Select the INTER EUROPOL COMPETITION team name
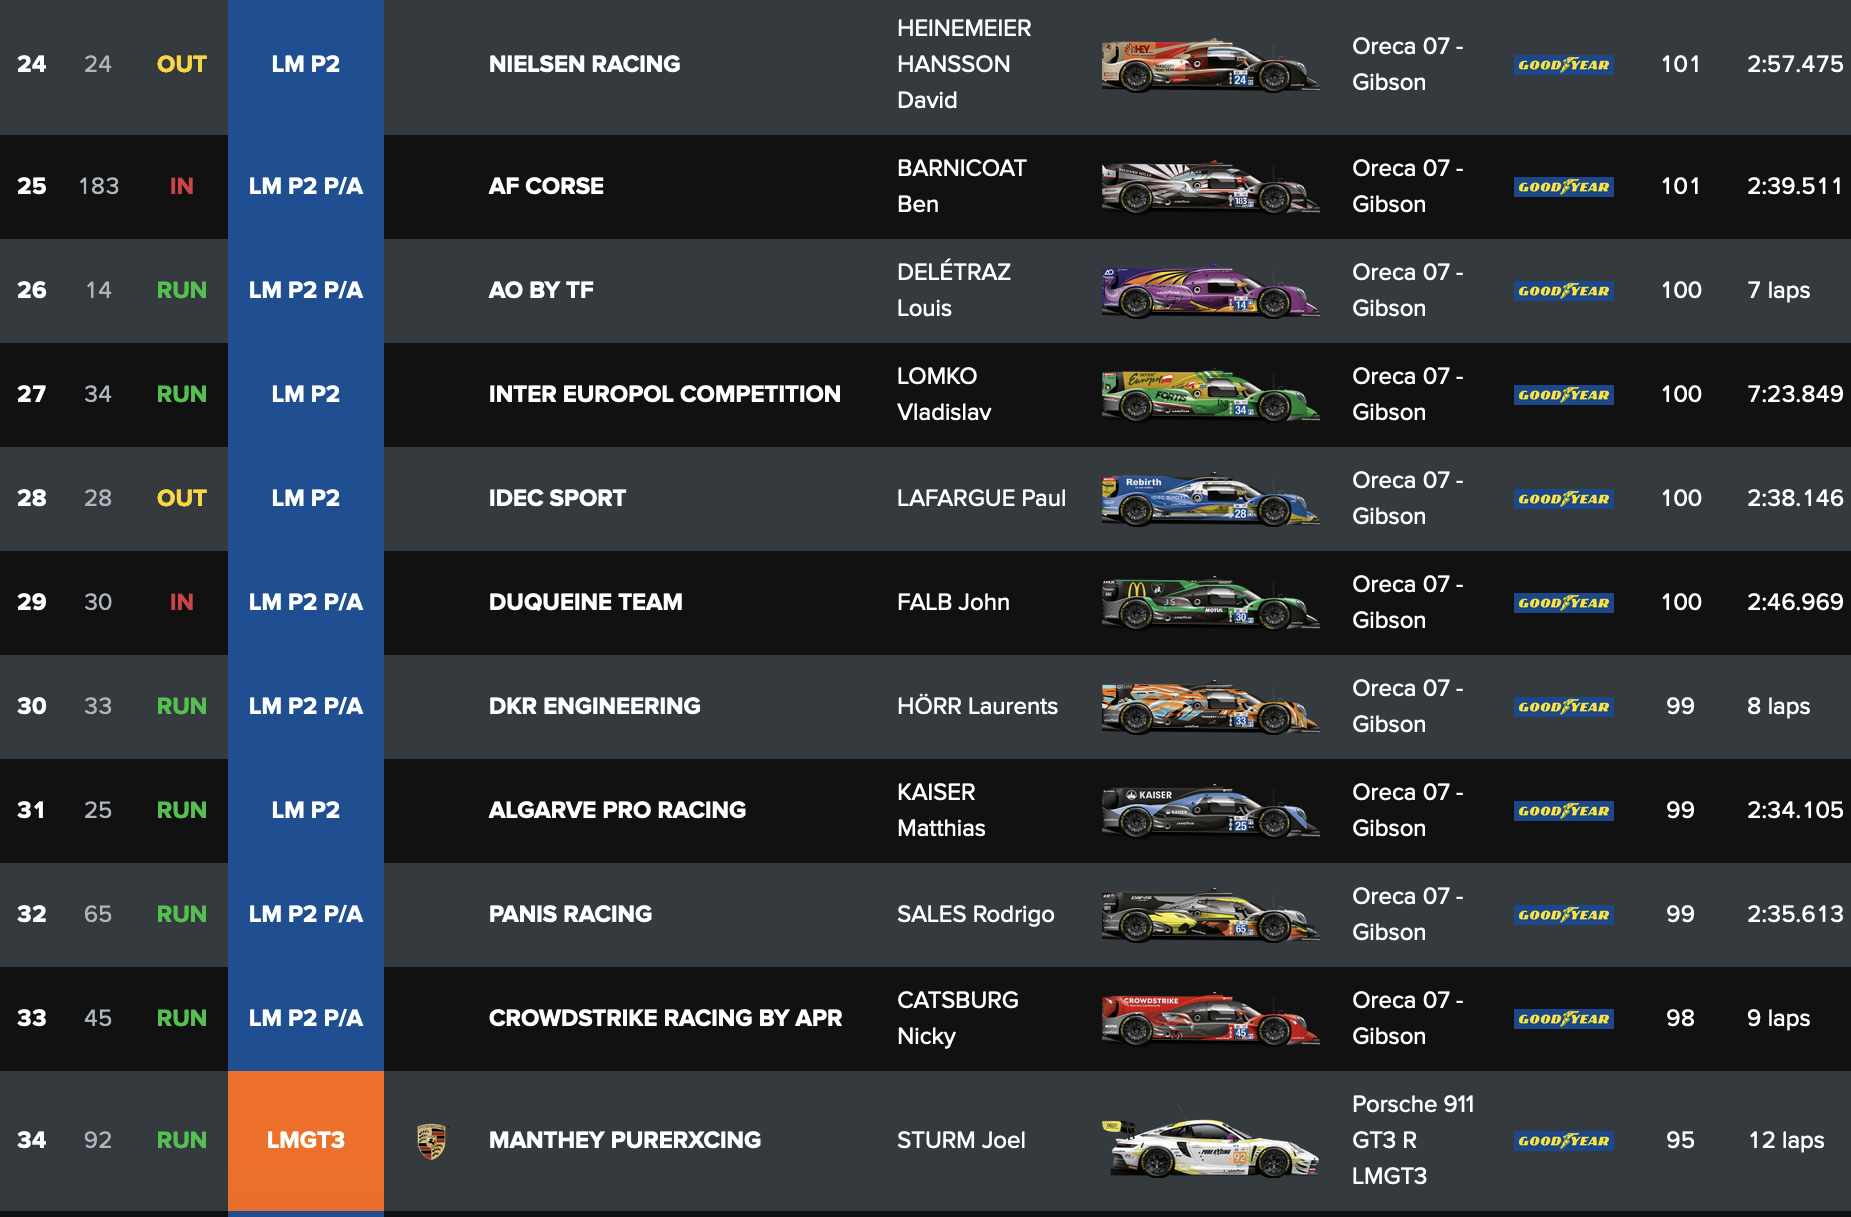Screen dimensions: 1851x1217 click(665, 394)
